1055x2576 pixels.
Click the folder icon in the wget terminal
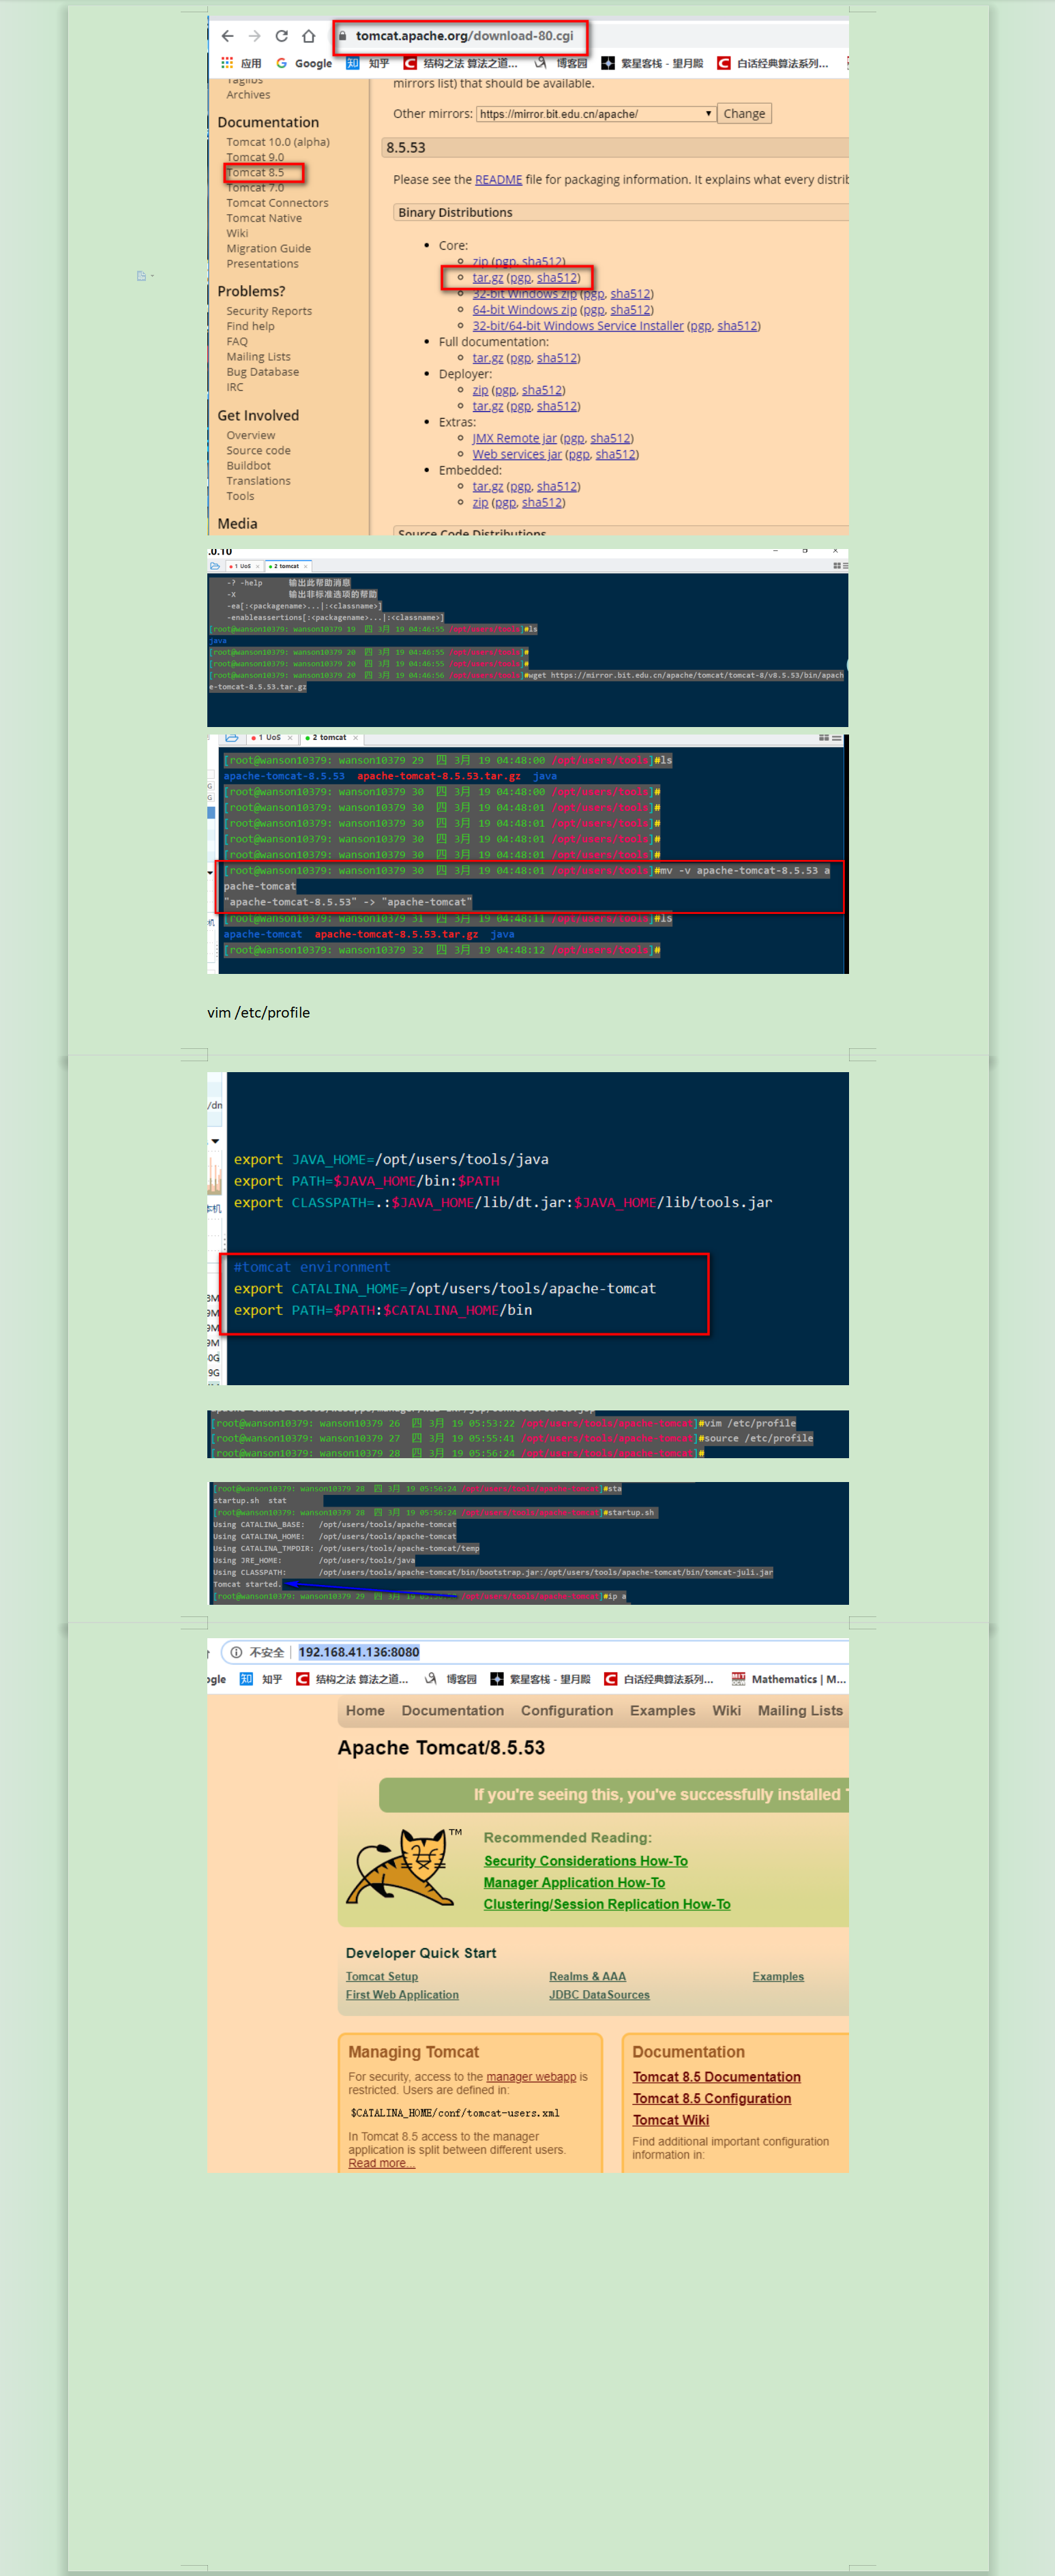coord(215,566)
